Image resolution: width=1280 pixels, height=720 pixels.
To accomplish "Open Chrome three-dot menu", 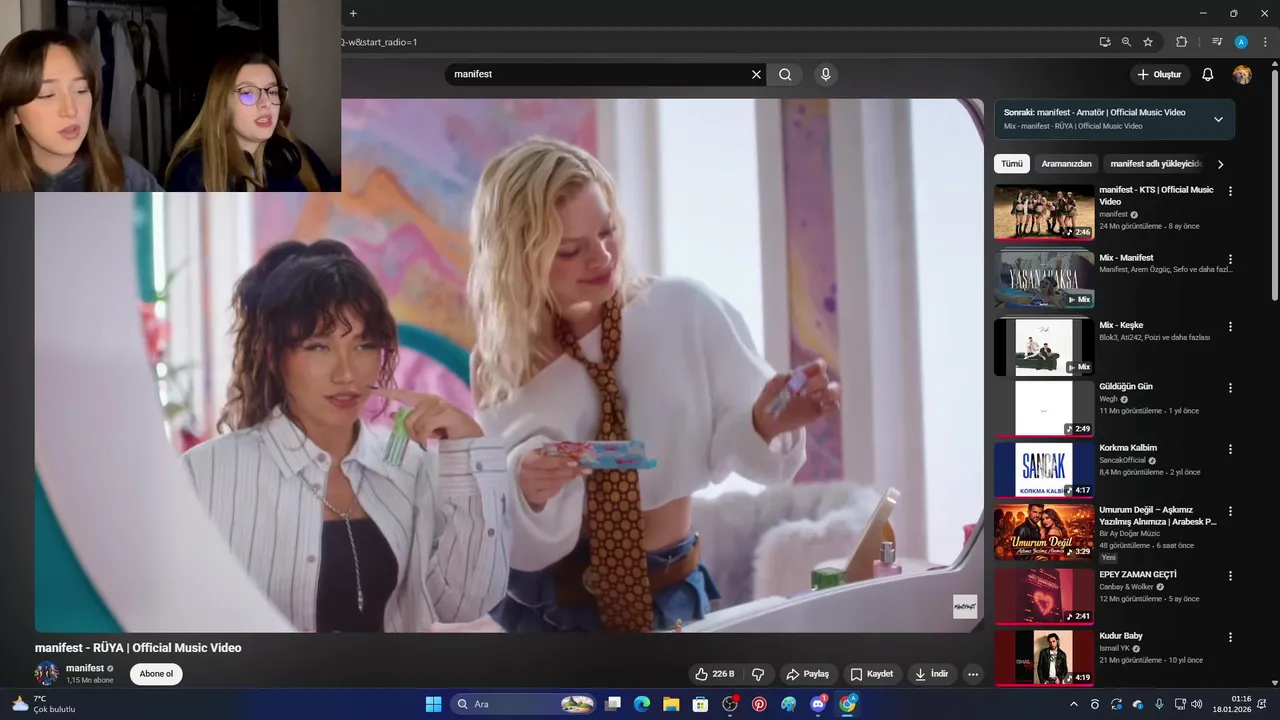I will (1265, 42).
